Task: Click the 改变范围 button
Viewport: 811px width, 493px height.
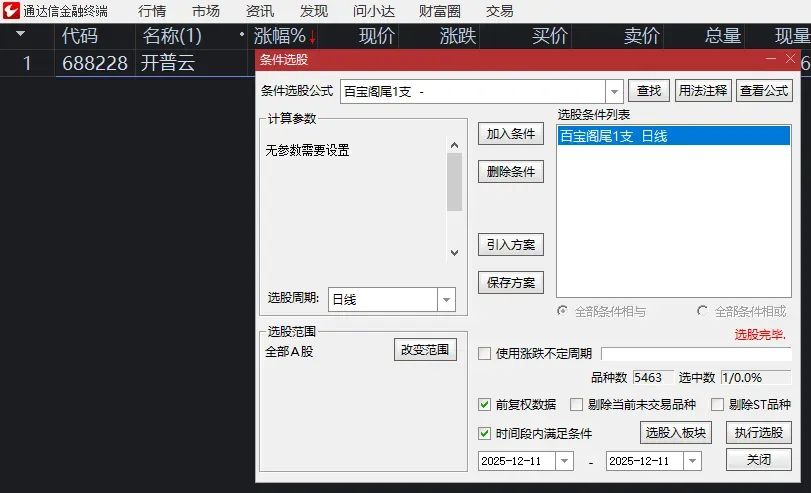Action: (x=425, y=350)
